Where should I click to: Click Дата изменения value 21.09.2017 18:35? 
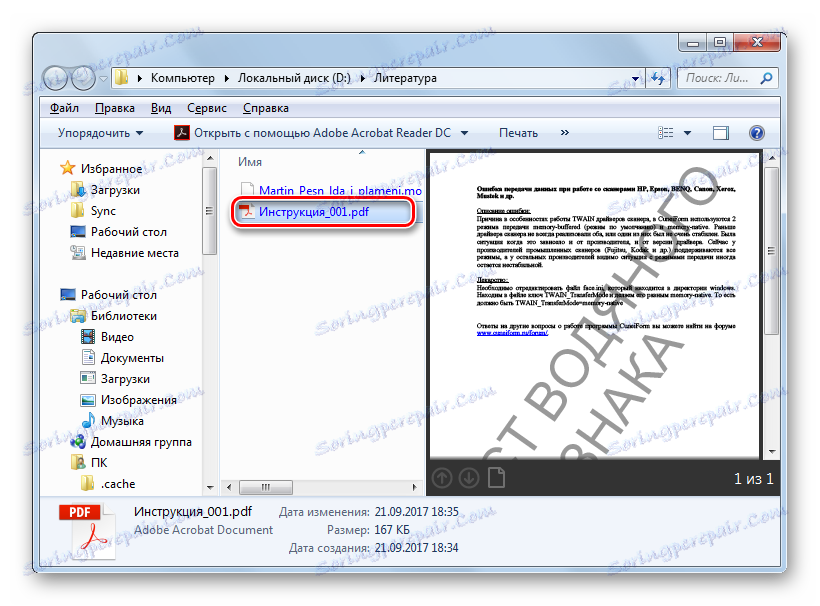pyautogui.click(x=416, y=512)
